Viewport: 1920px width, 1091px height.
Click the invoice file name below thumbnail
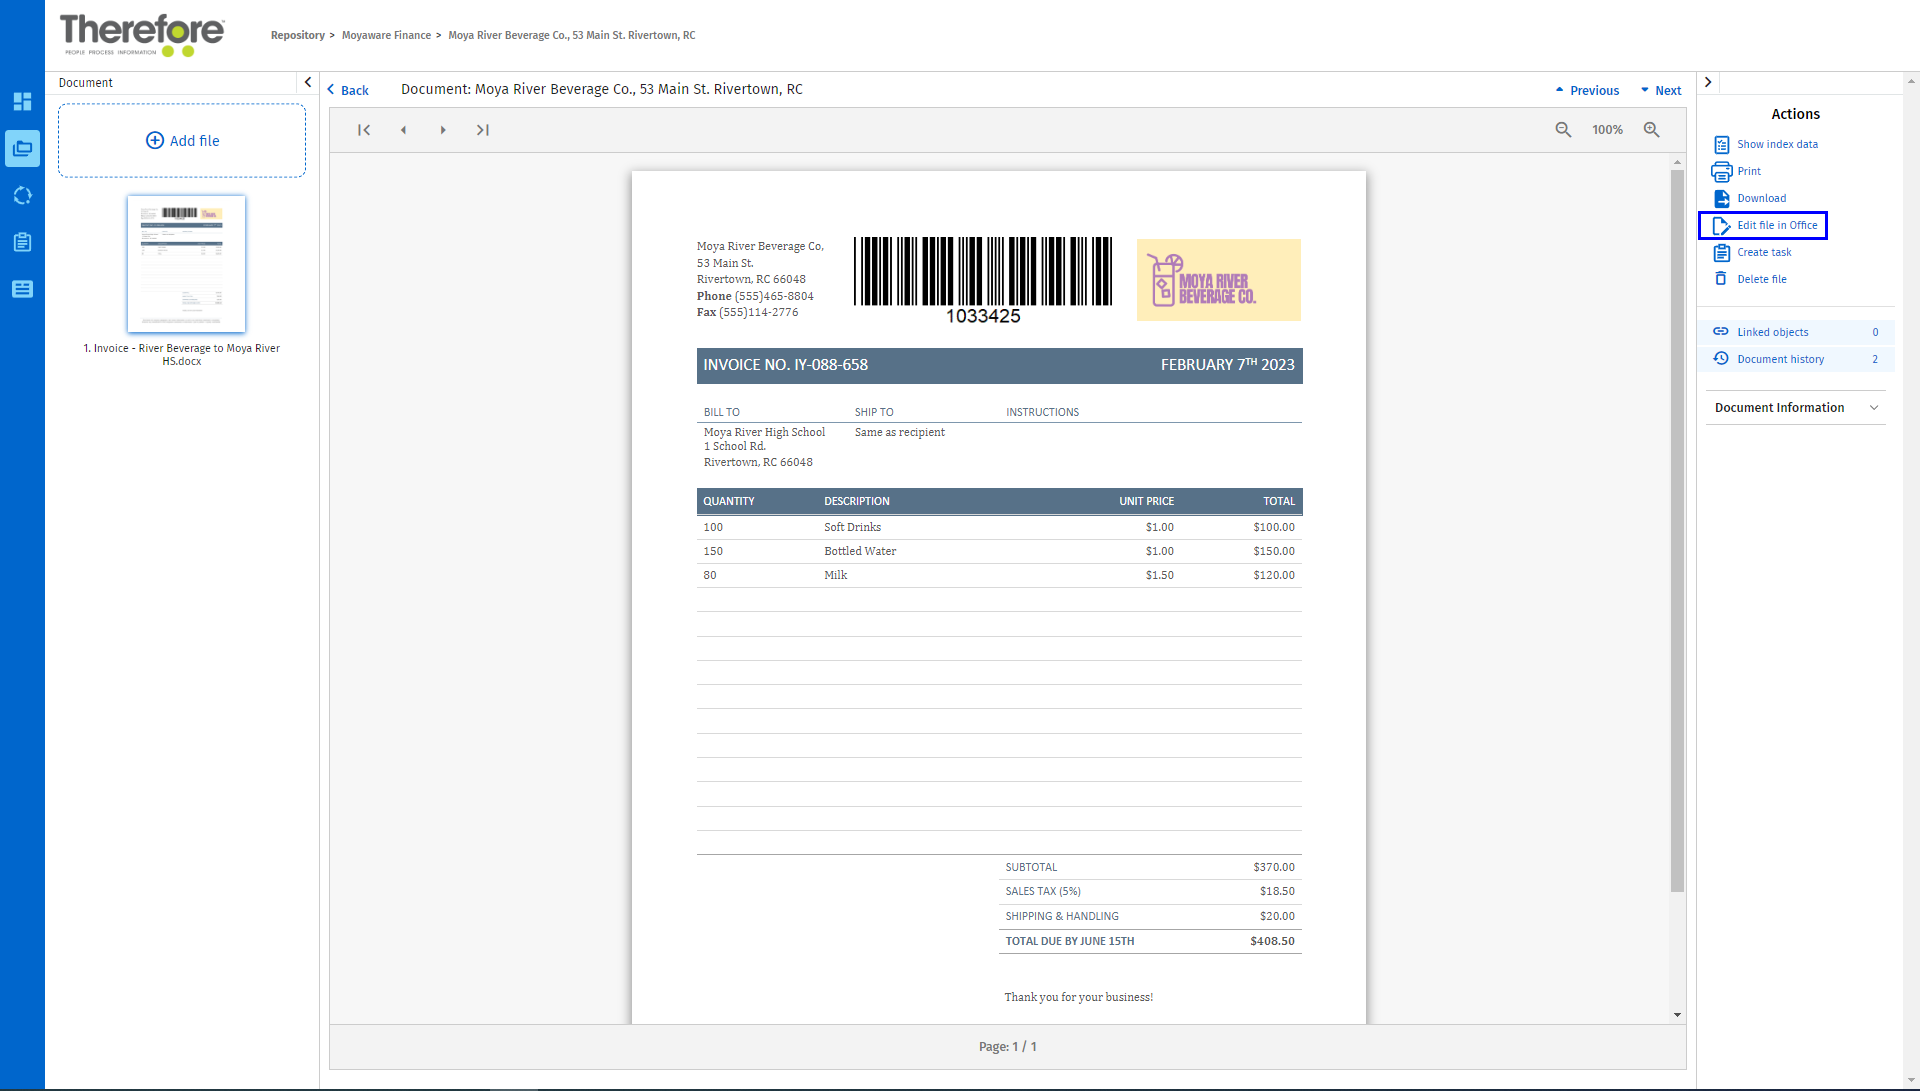[181, 355]
